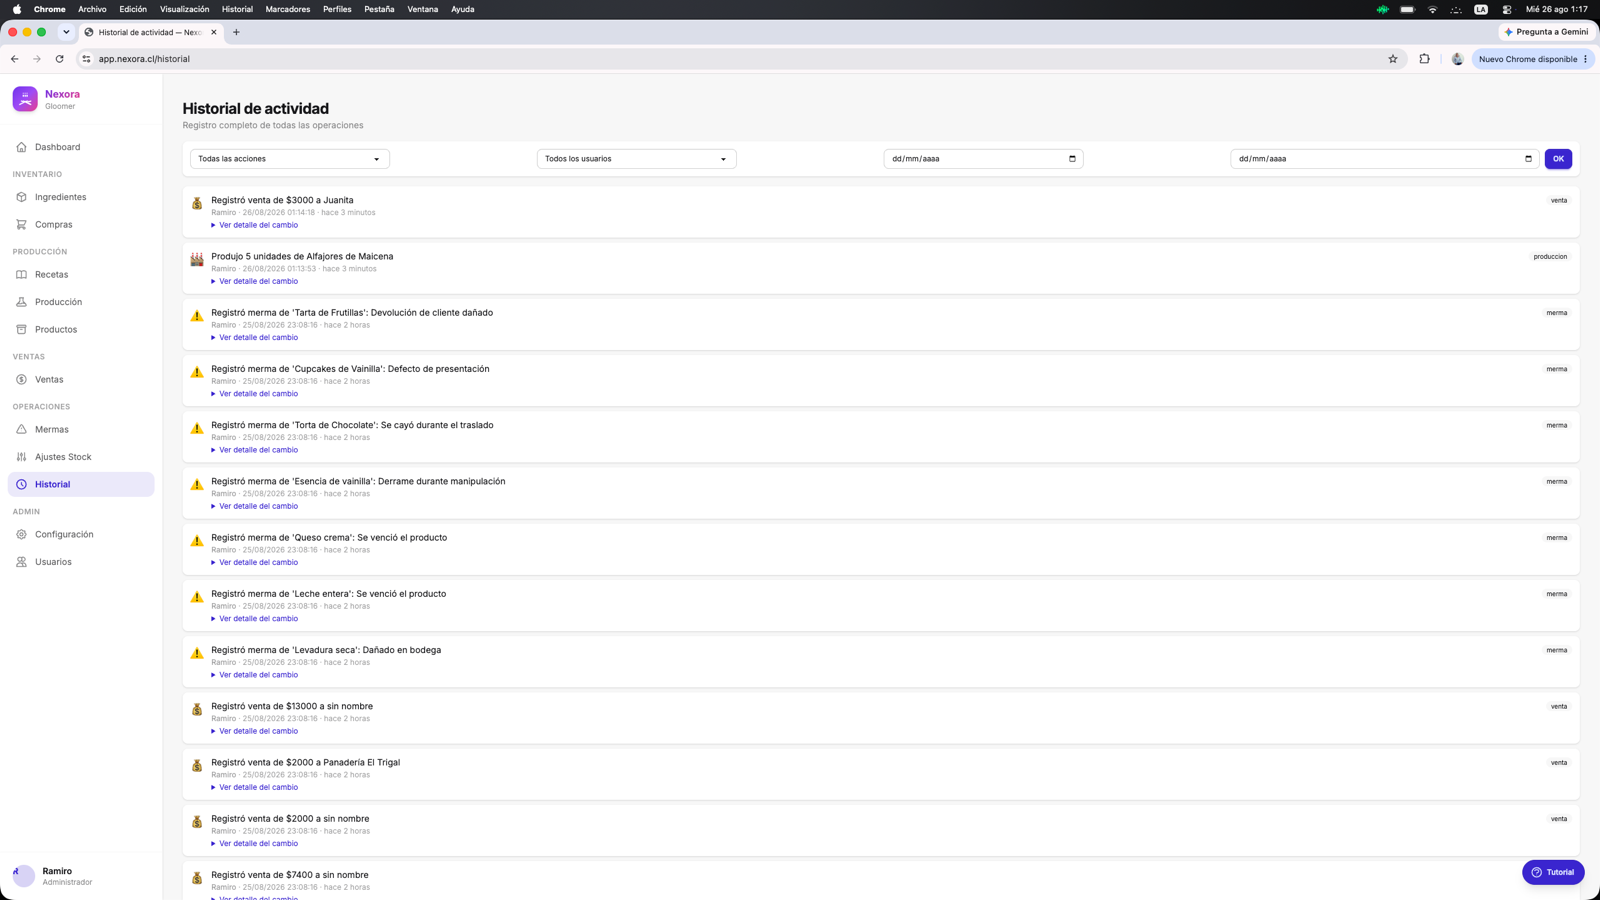The image size is (1600, 900).
Task: Open calendar picker of the second date field
Action: click(1528, 159)
